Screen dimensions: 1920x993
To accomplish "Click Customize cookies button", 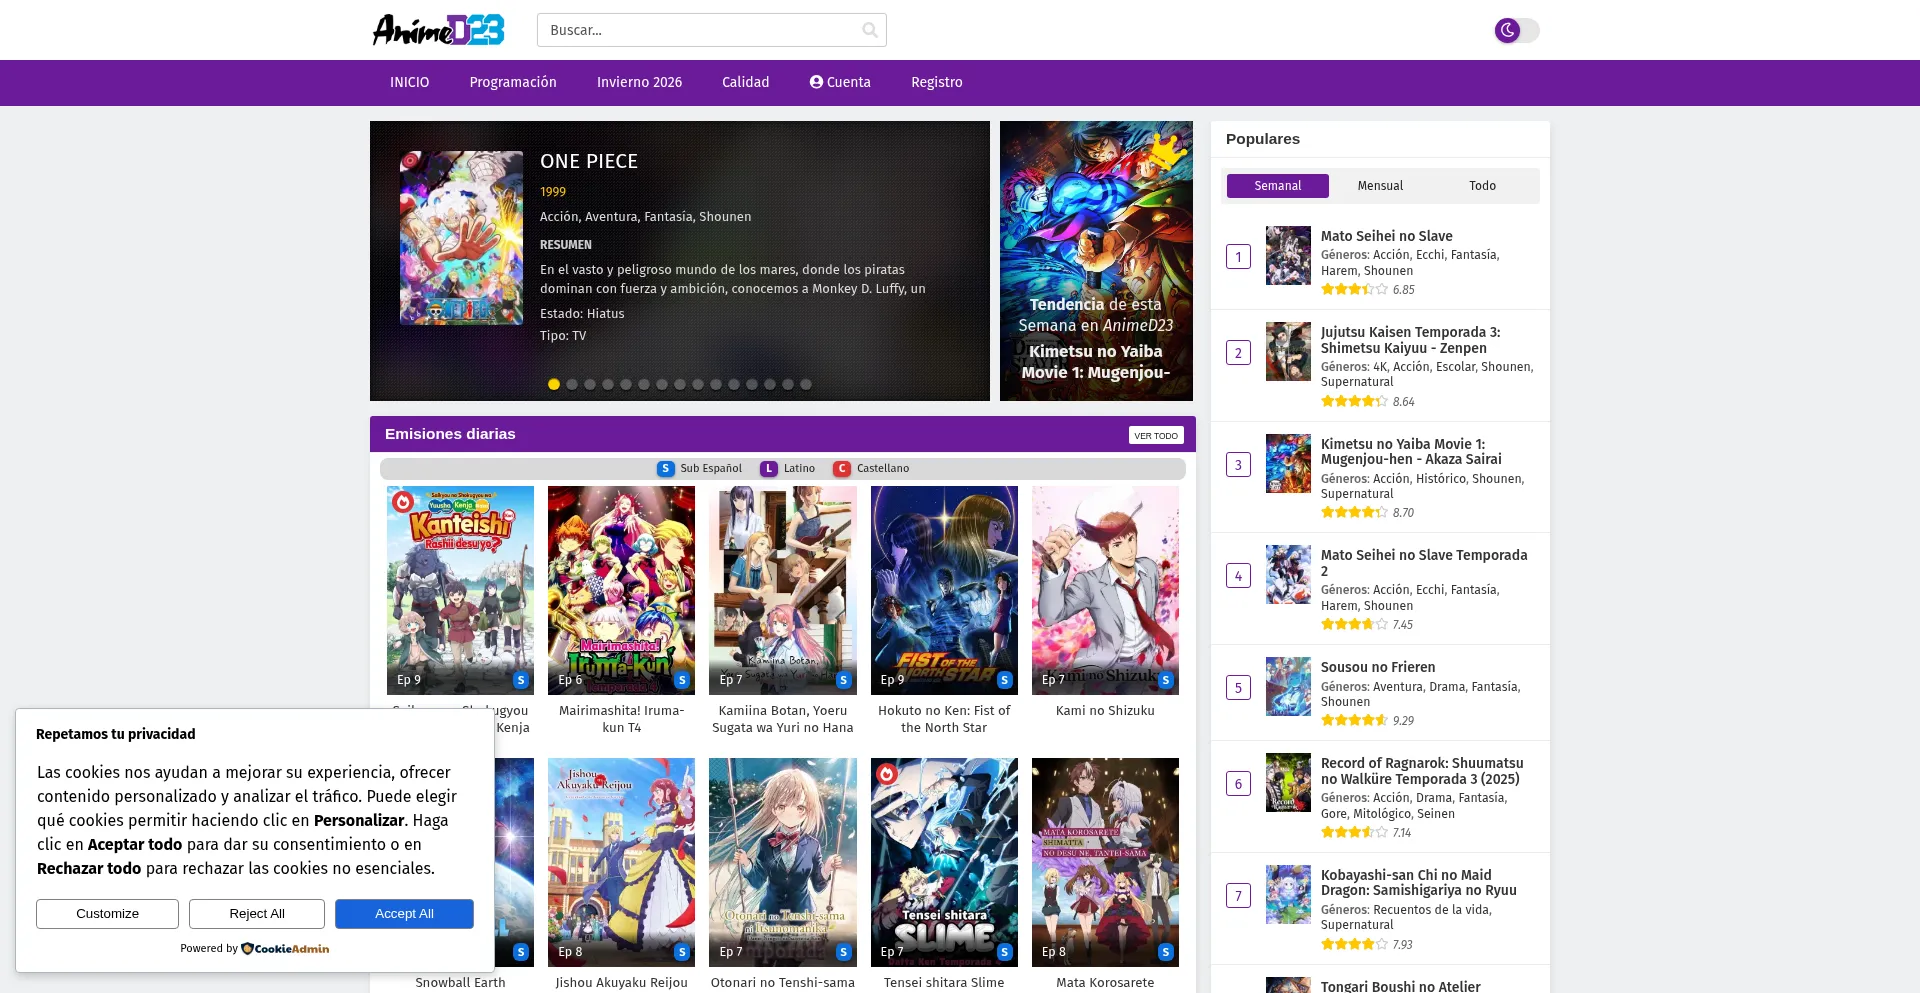I will 107,913.
